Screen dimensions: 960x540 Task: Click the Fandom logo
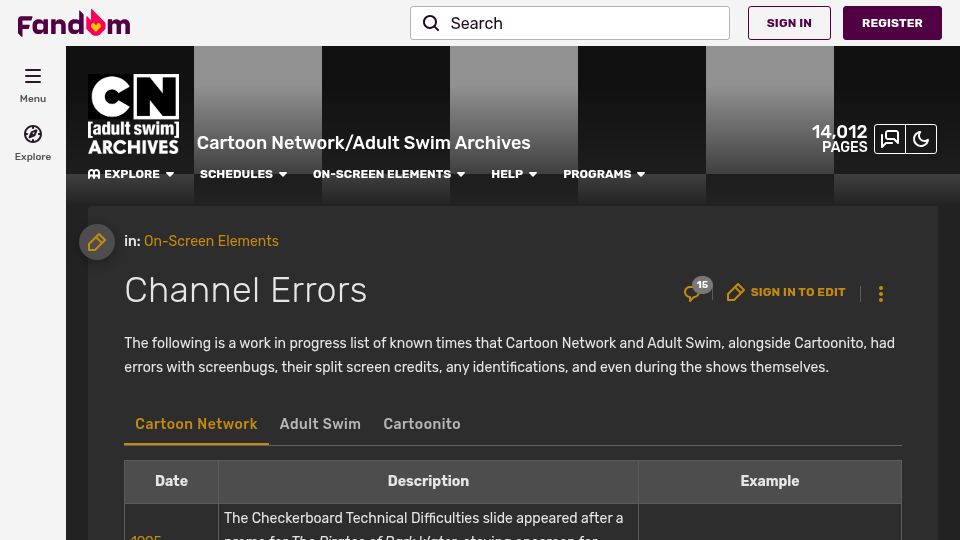(x=73, y=23)
